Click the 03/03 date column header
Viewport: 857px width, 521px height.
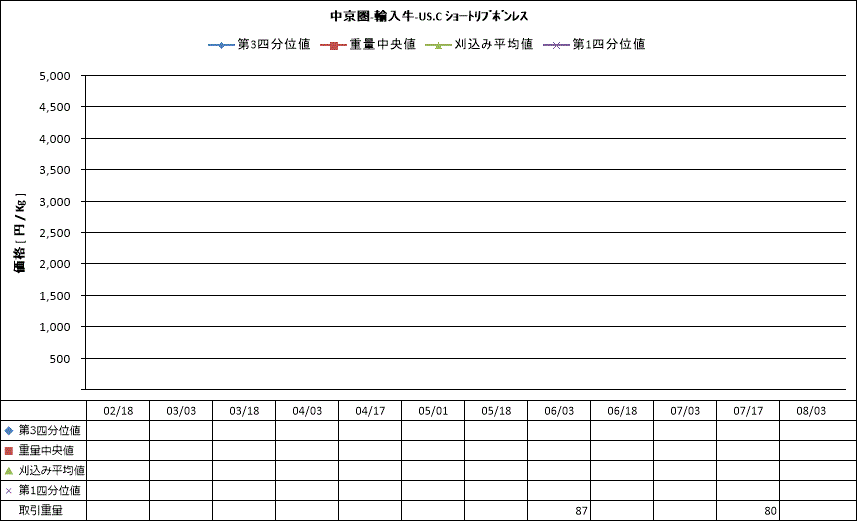[181, 411]
